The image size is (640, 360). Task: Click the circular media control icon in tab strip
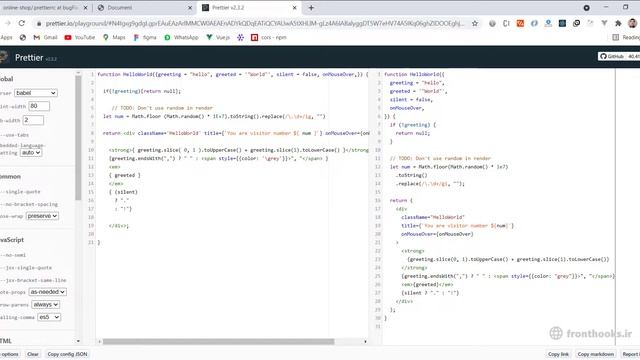click(x=587, y=8)
